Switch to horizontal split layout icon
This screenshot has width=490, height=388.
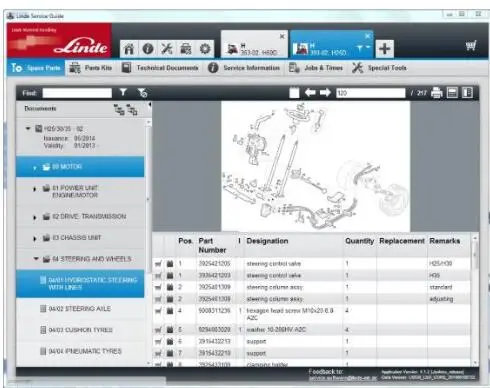452,93
